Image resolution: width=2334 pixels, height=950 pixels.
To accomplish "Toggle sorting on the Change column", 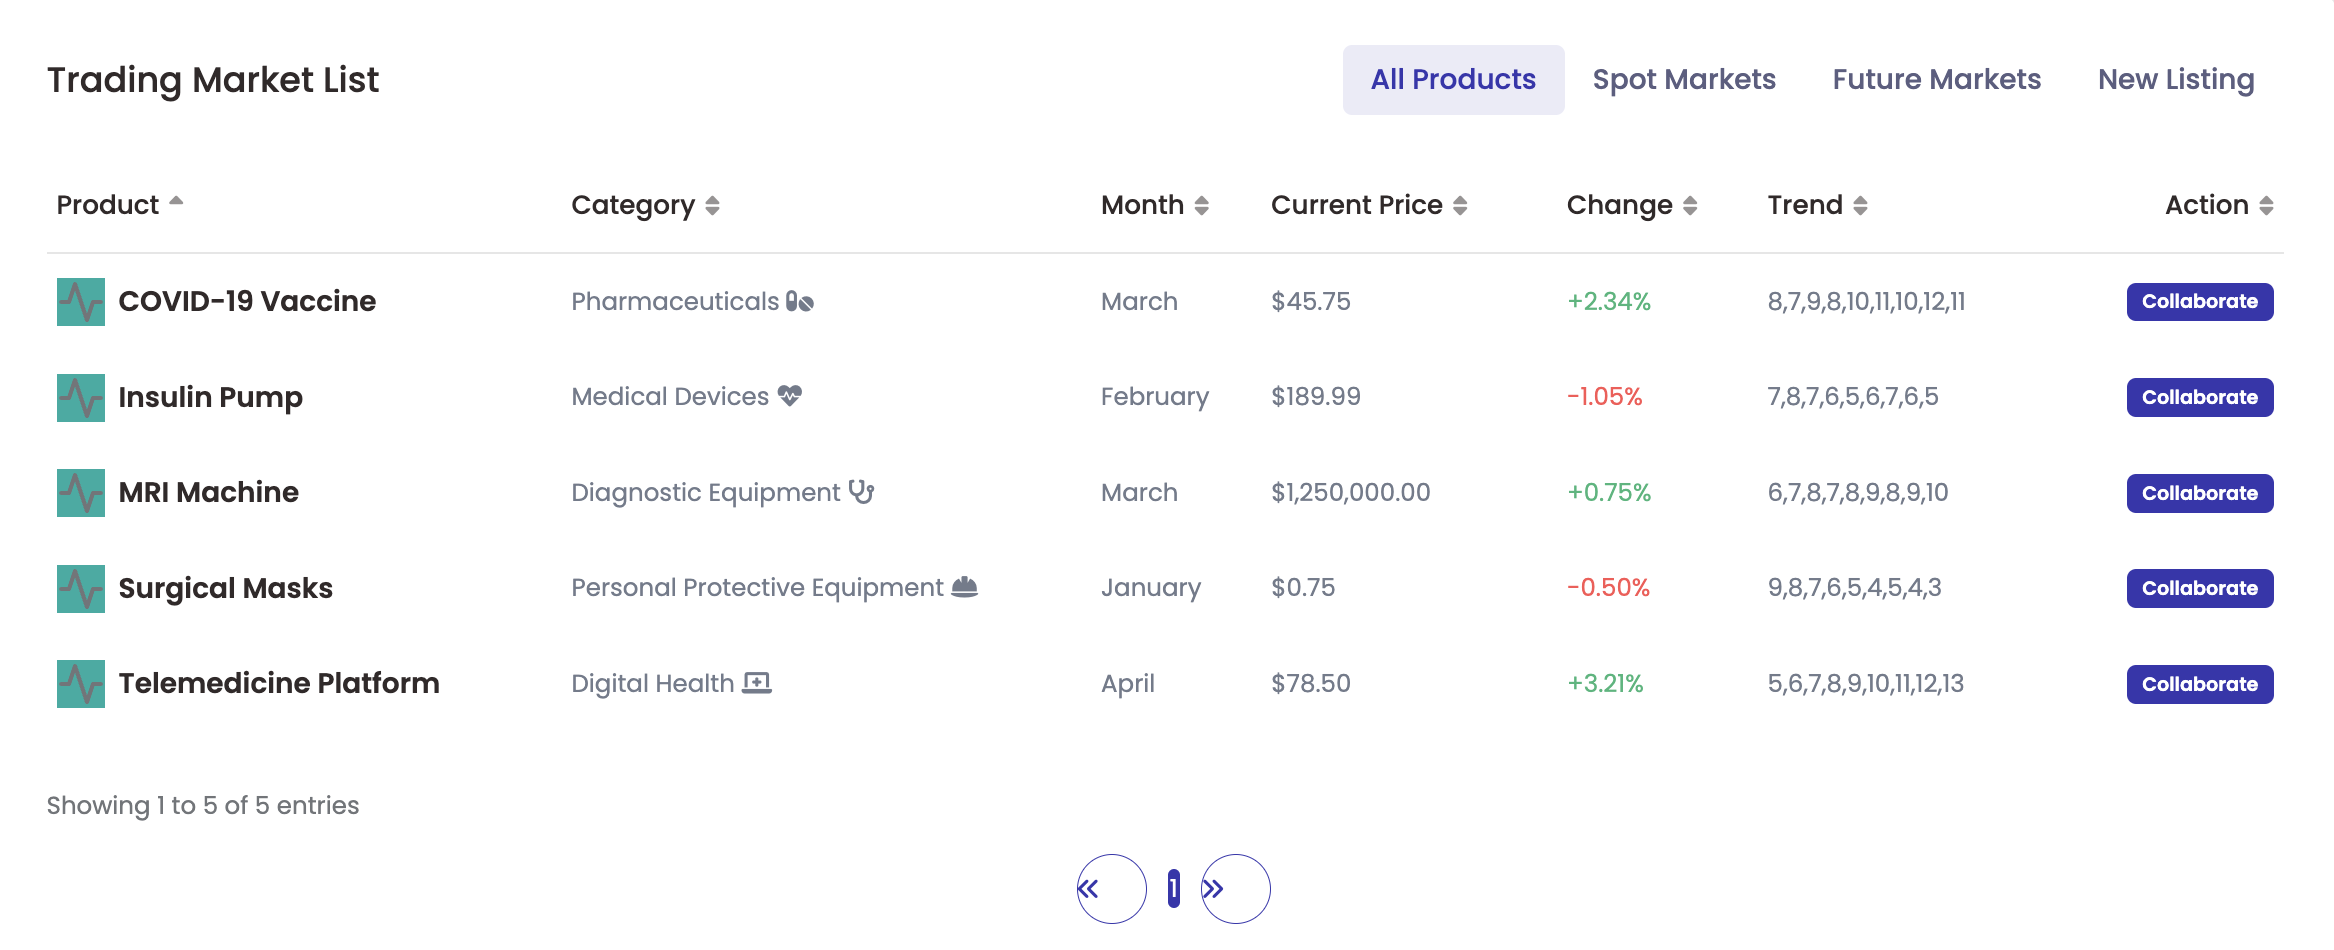I will (x=1690, y=205).
